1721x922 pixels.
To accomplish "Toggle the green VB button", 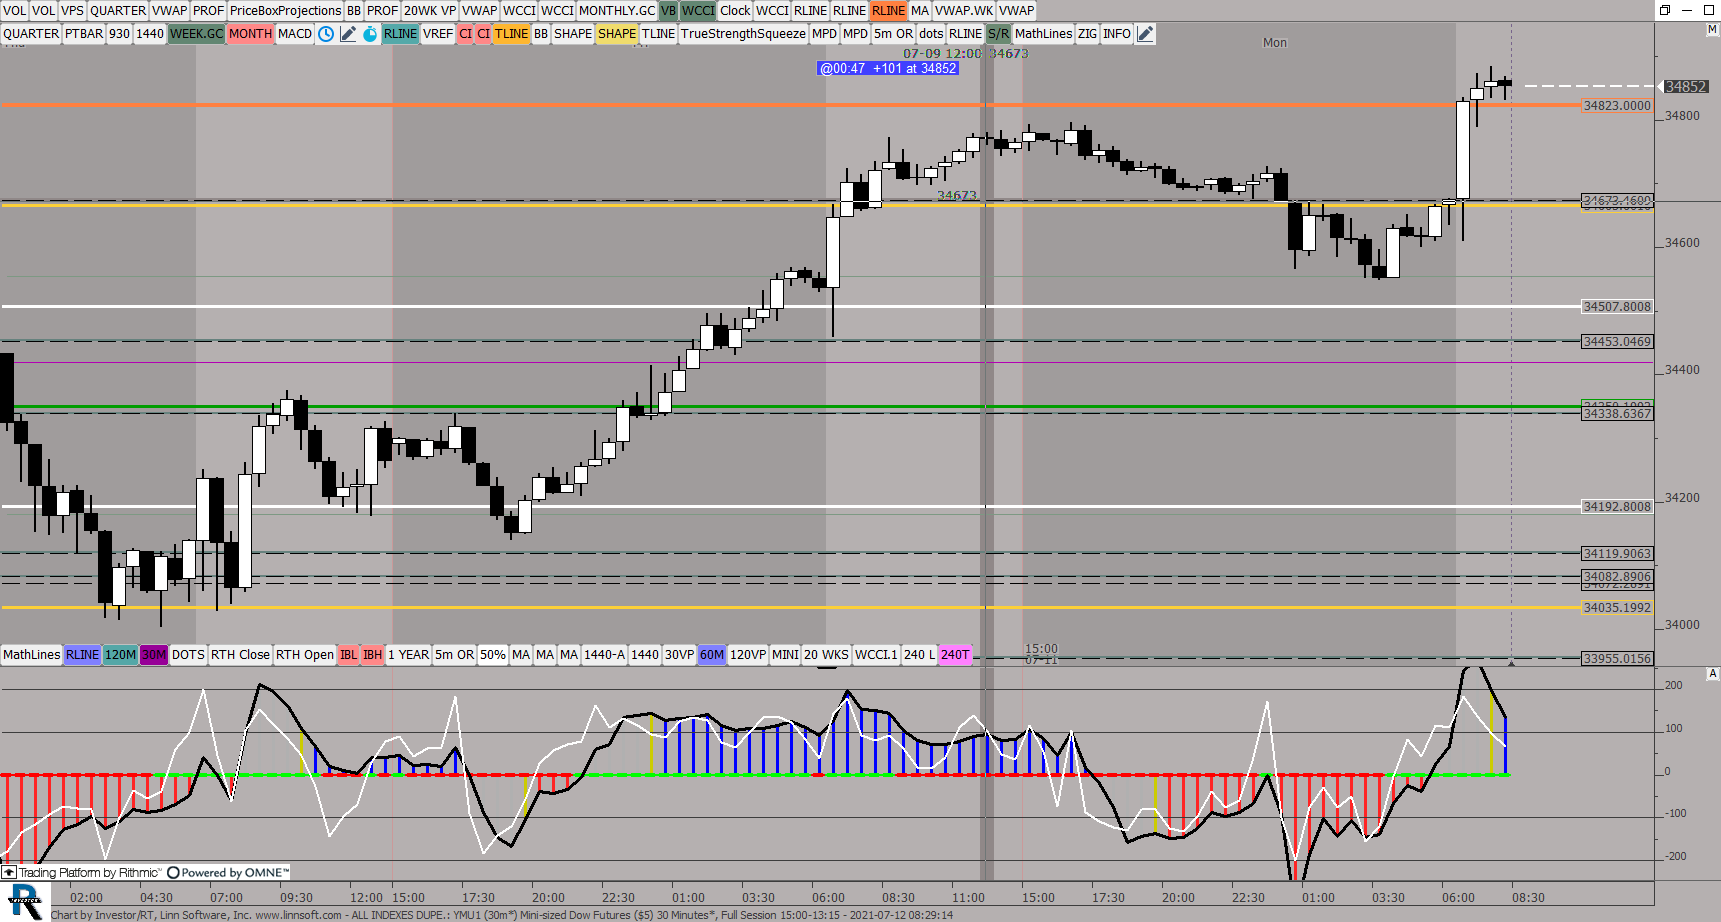I will coord(668,10).
